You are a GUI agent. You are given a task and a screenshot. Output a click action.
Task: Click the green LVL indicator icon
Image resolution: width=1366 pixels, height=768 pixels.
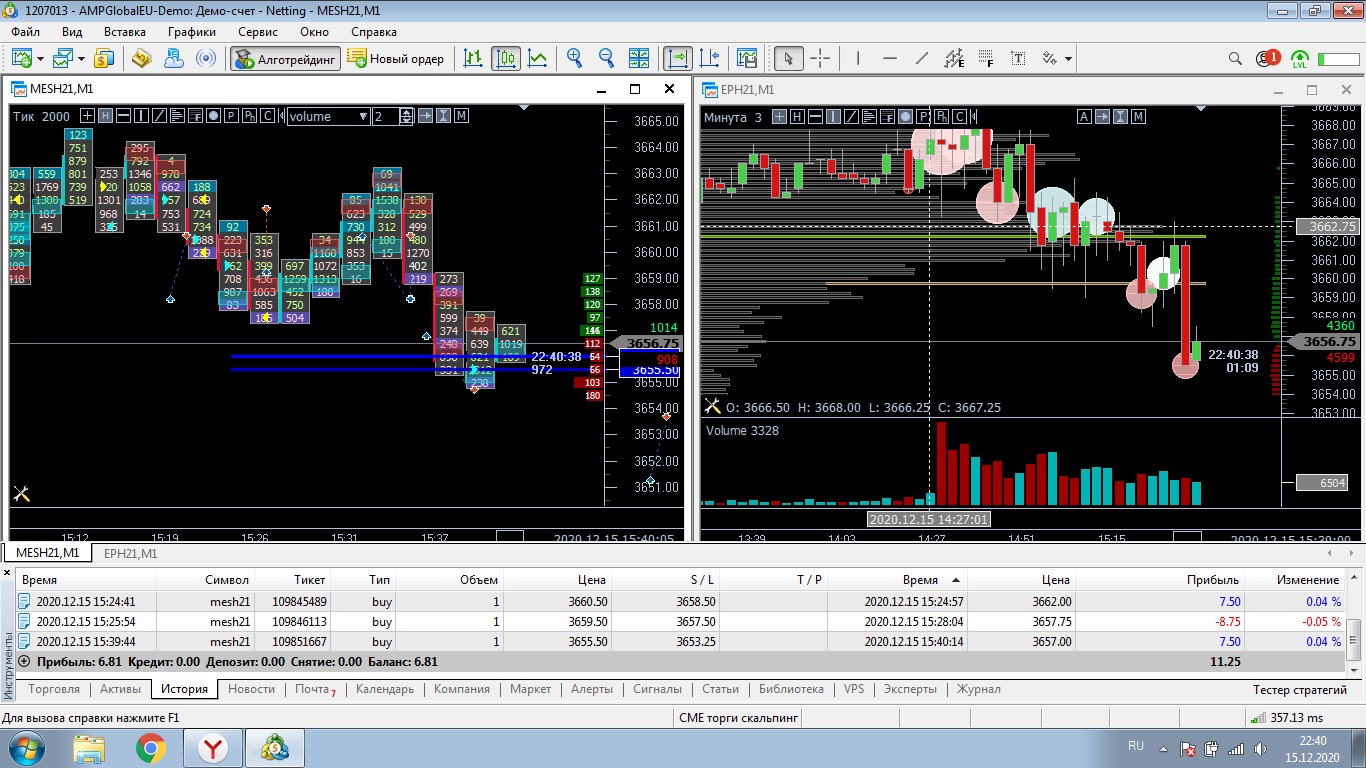pos(1300,59)
